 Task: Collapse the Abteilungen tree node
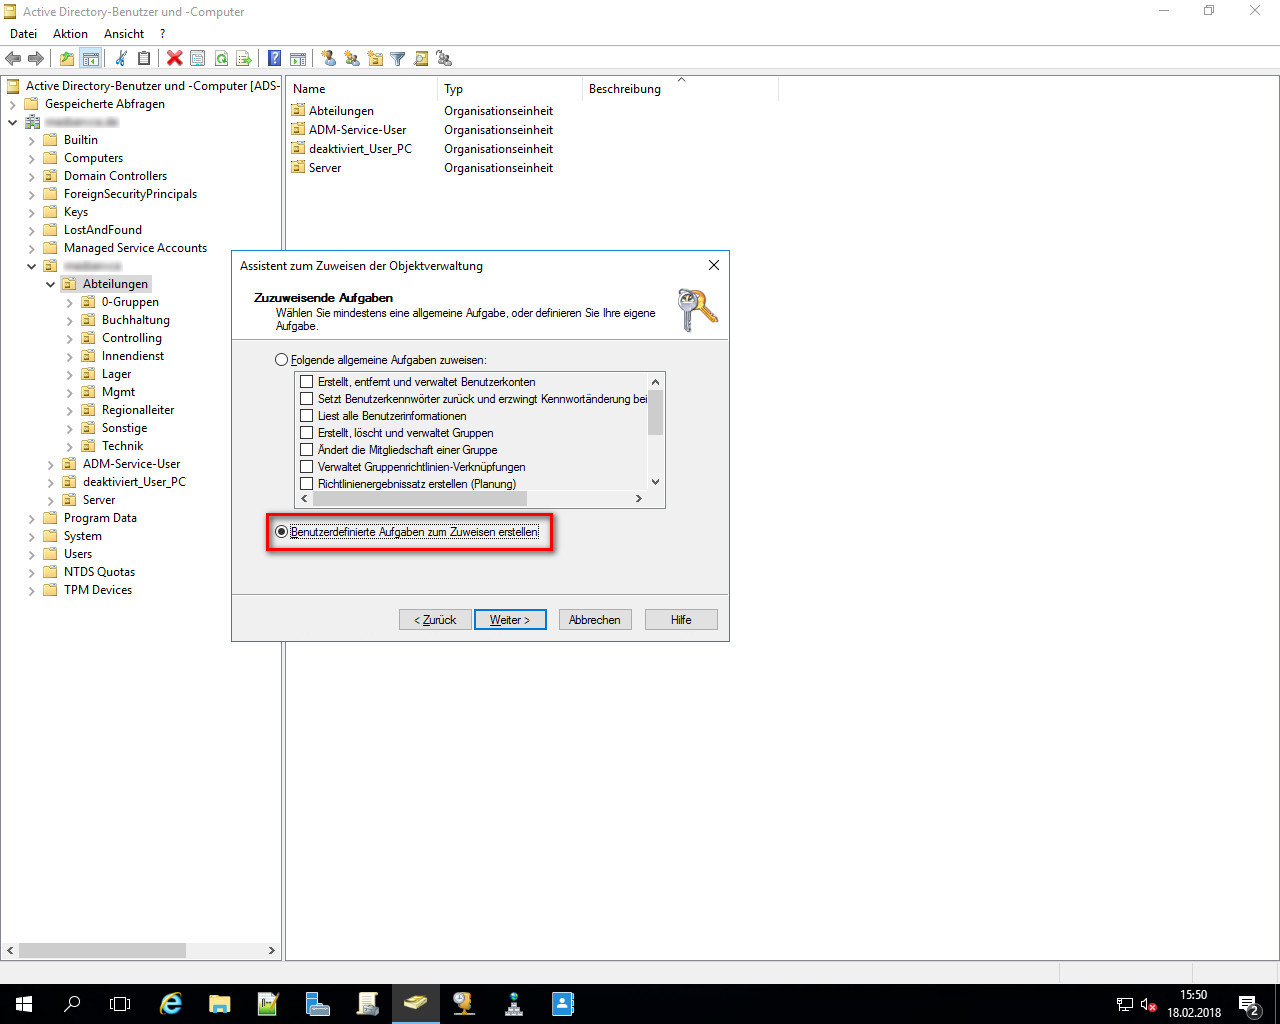tap(51, 285)
